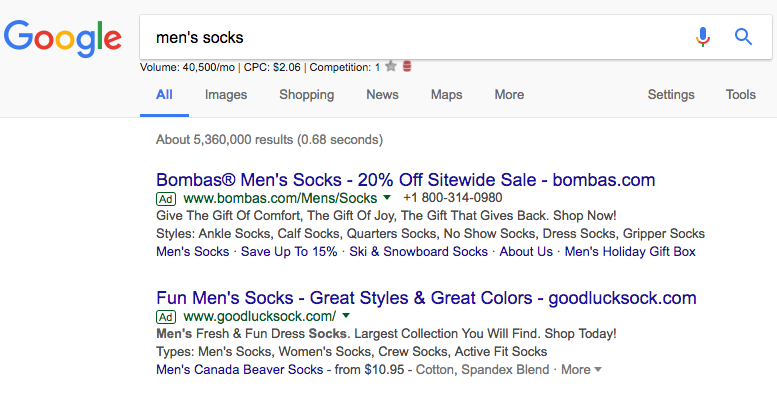Screen dimensions: 777x393
Task: Switch to the Images tab
Action: 226,95
